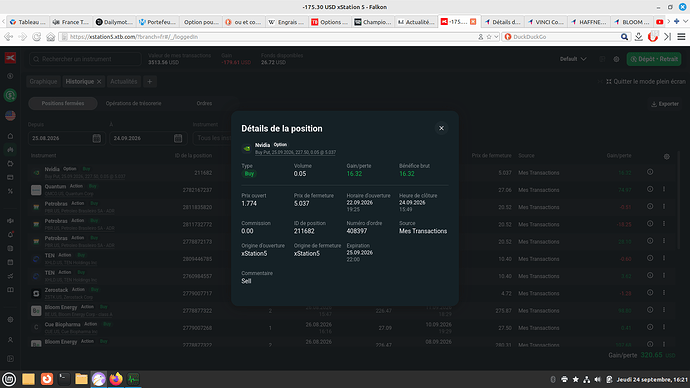Viewport: 690px width, 388px height.
Task: Open the percent icon in left sidebar
Action: (x=10, y=191)
